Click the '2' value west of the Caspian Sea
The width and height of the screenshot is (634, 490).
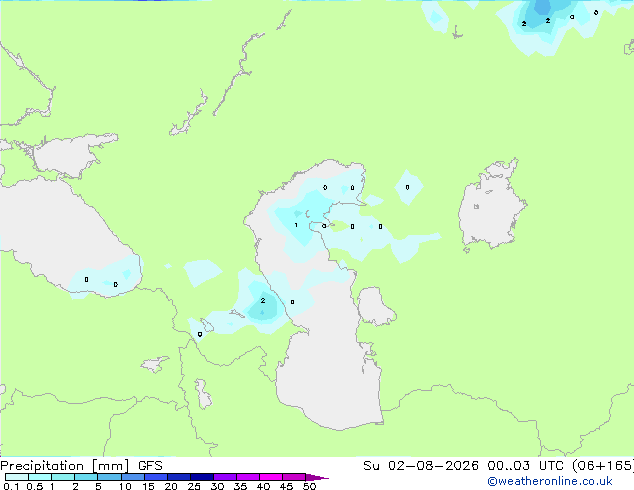tap(263, 300)
